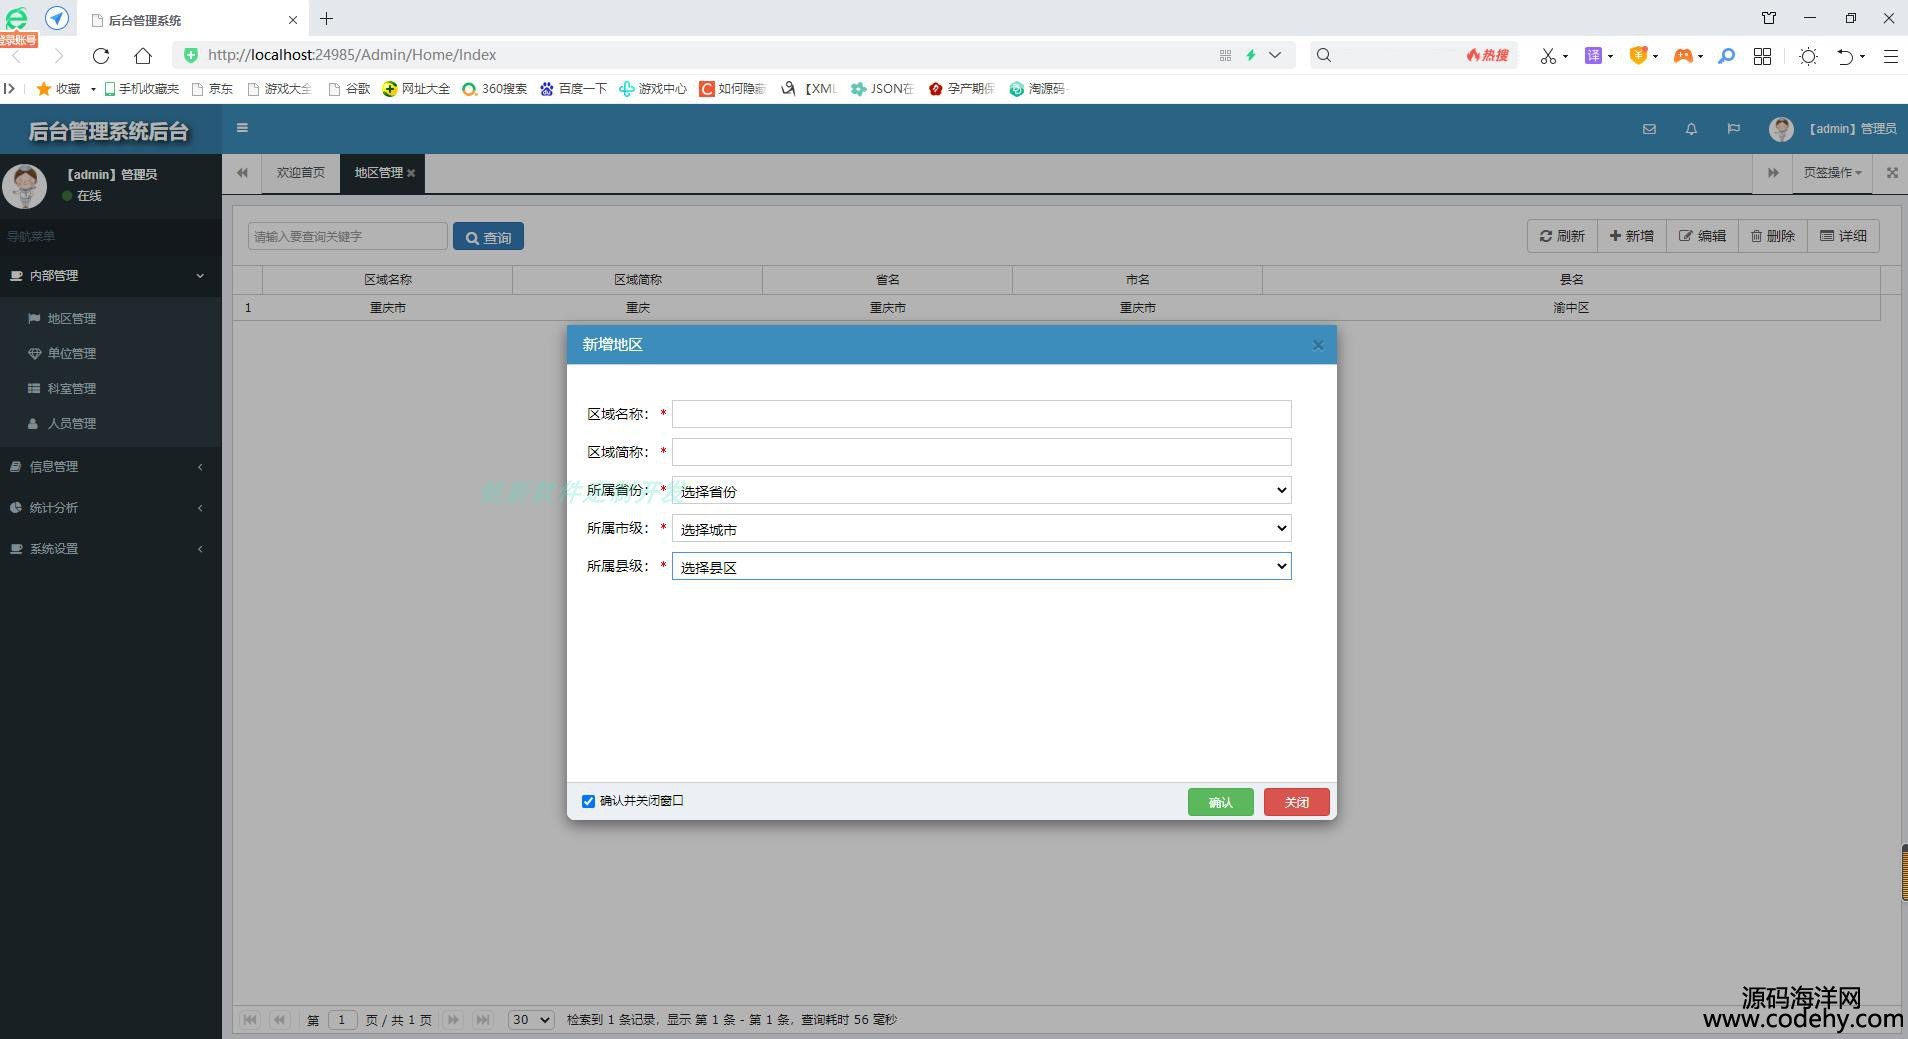Click the green 确认 button

pos(1220,802)
